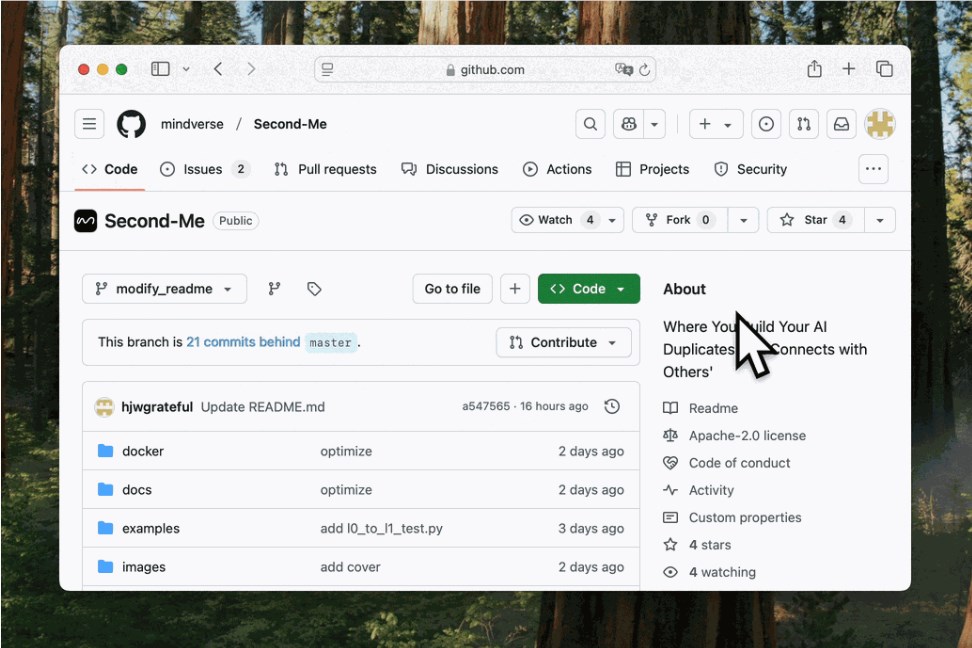Viewport: 972px width, 648px height.
Task: Open the add l0_to_l1_test.py commit message
Action: coord(381,528)
